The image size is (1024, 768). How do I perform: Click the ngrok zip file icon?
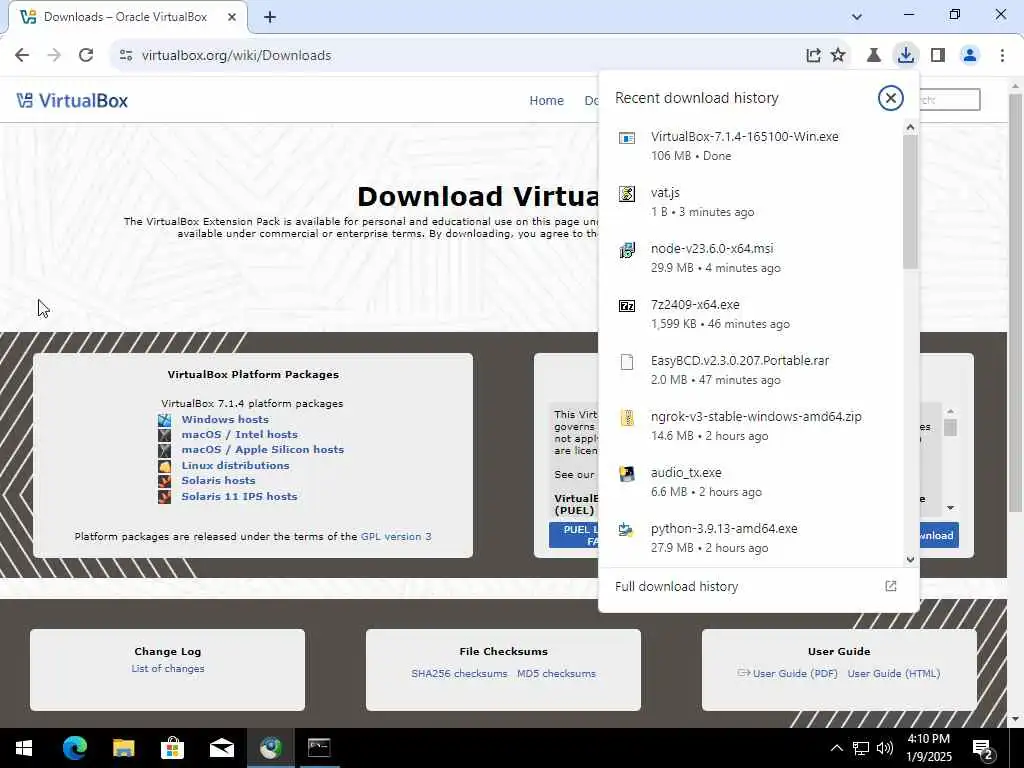627,418
